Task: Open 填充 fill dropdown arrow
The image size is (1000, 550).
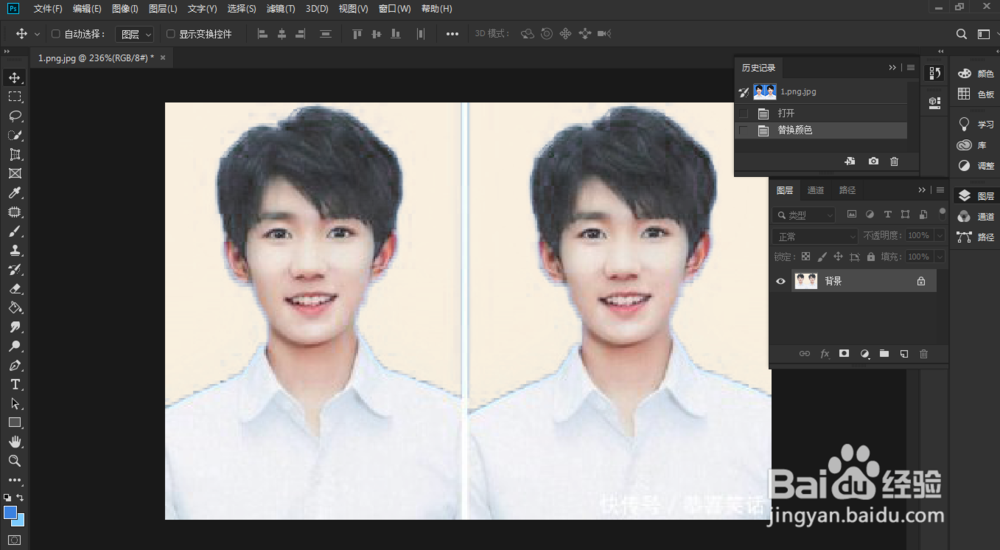Action: coord(939,256)
